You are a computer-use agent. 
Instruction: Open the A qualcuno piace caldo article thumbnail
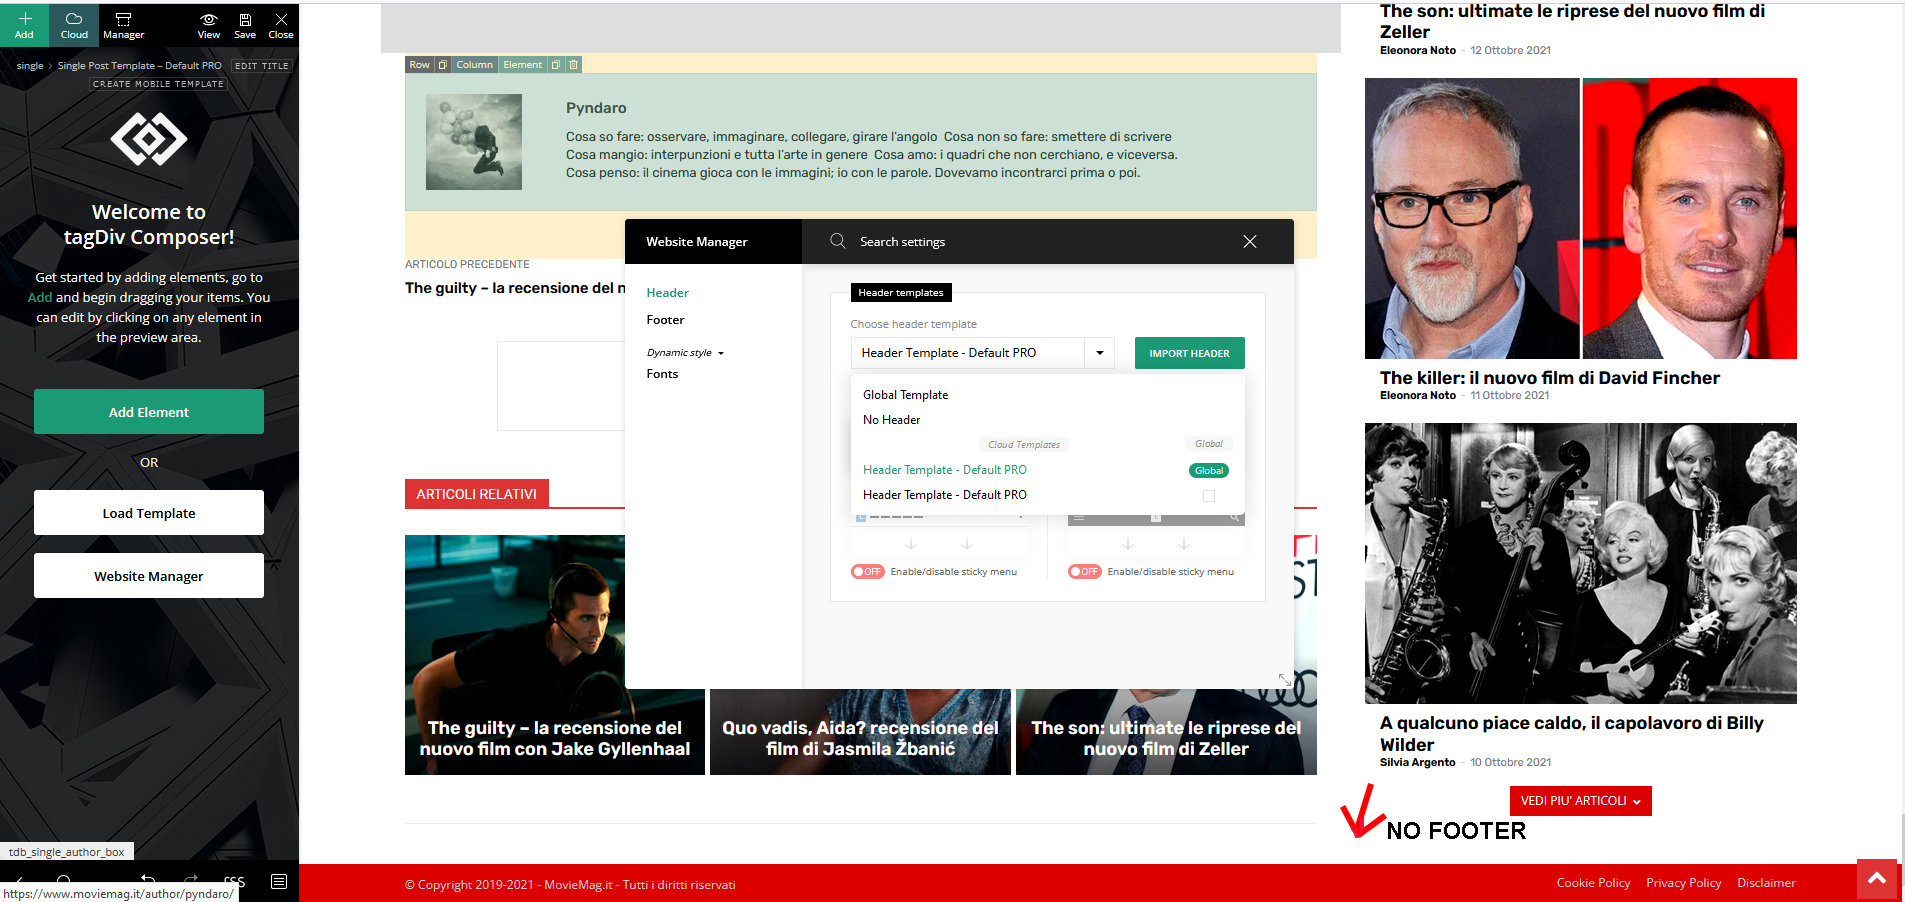click(x=1581, y=563)
